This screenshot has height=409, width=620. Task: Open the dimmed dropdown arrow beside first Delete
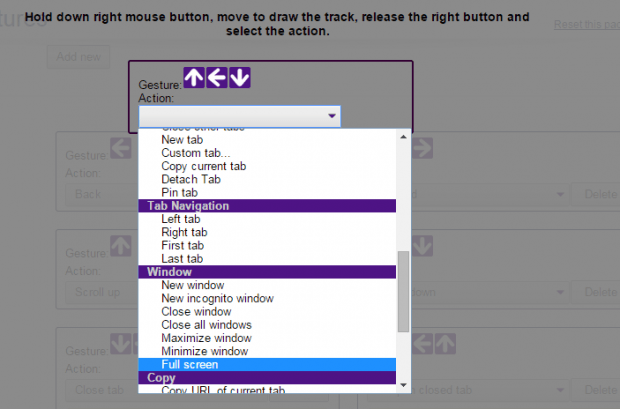(560, 194)
